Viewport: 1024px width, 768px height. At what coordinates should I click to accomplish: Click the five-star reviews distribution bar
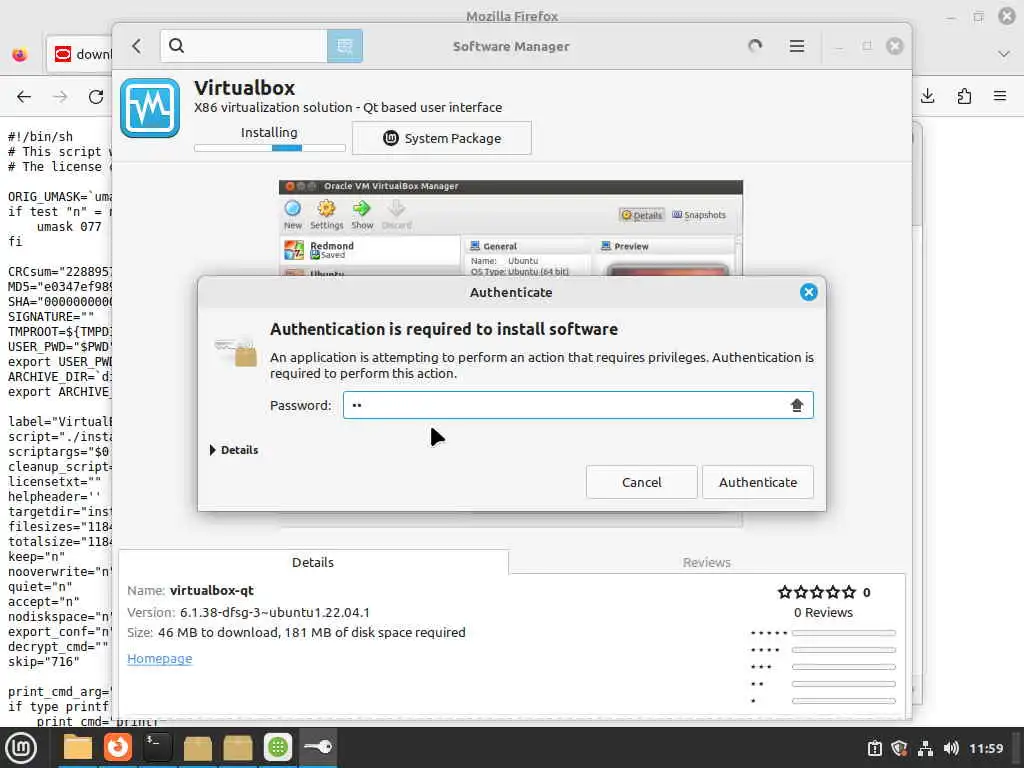coord(843,633)
